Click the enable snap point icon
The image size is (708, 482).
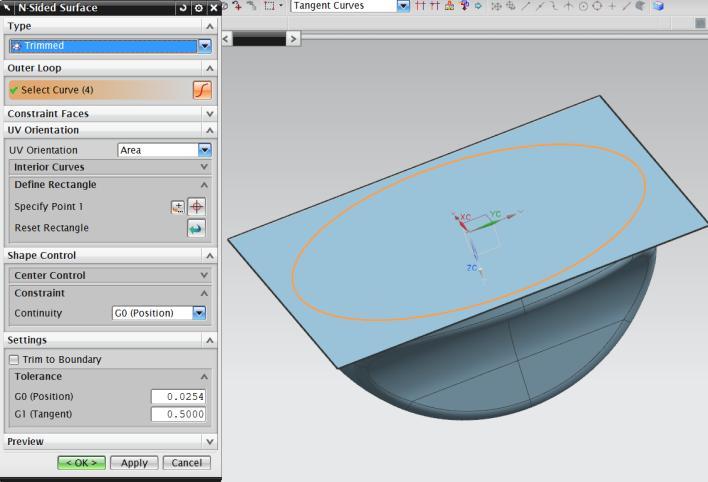[x=496, y=6]
